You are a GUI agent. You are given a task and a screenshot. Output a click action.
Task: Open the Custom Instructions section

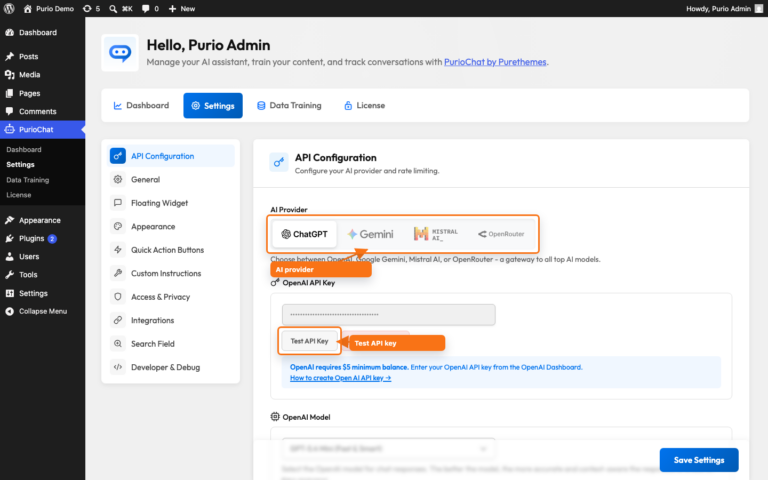pyautogui.click(x=170, y=273)
